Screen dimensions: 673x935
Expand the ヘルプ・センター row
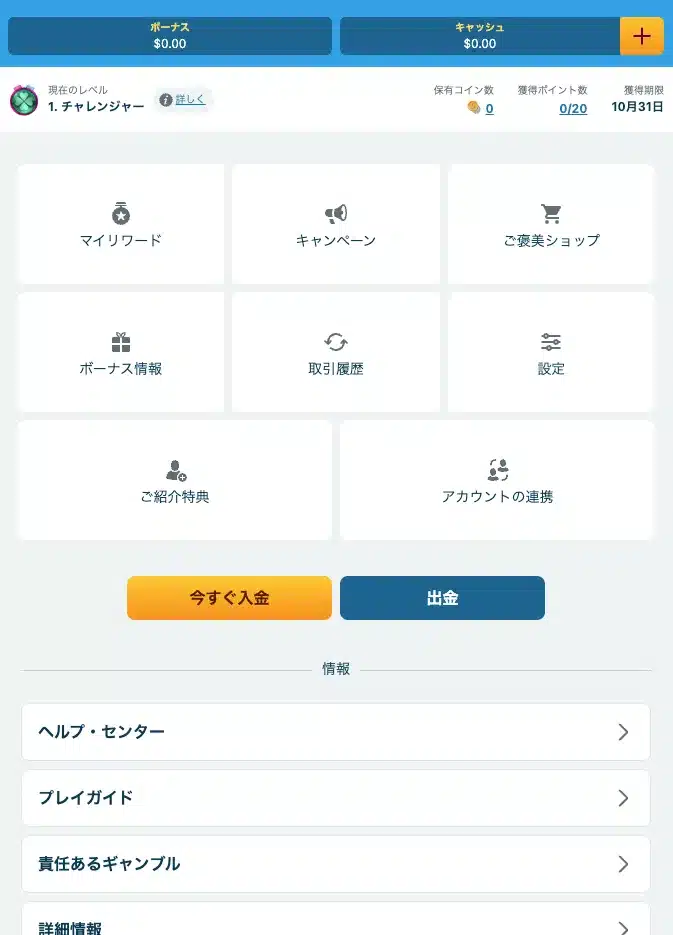[x=336, y=732]
